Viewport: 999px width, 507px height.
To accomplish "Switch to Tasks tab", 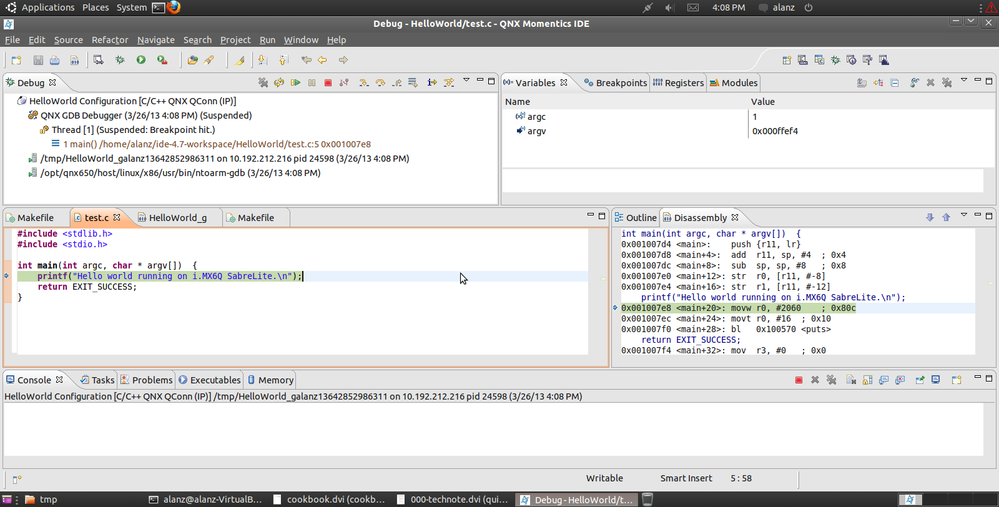I will point(97,380).
